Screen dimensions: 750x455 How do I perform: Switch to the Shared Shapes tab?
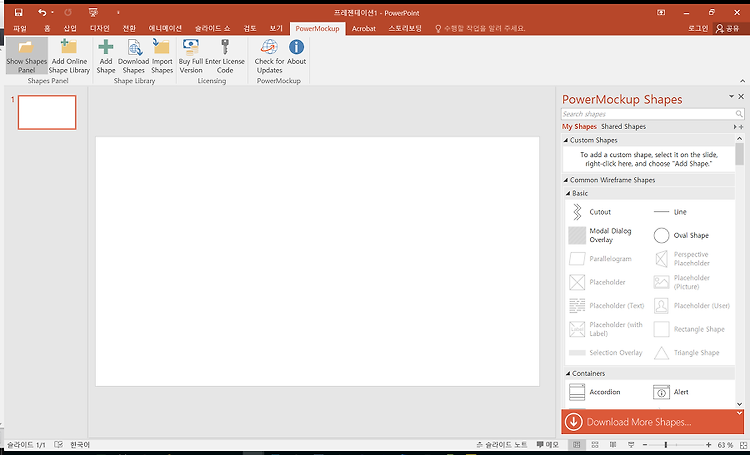click(623, 127)
